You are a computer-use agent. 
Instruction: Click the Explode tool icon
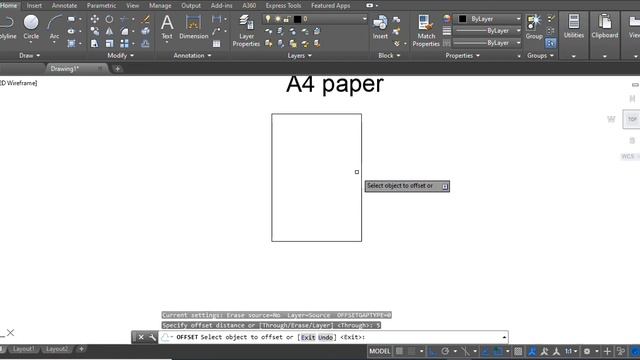[145, 31]
